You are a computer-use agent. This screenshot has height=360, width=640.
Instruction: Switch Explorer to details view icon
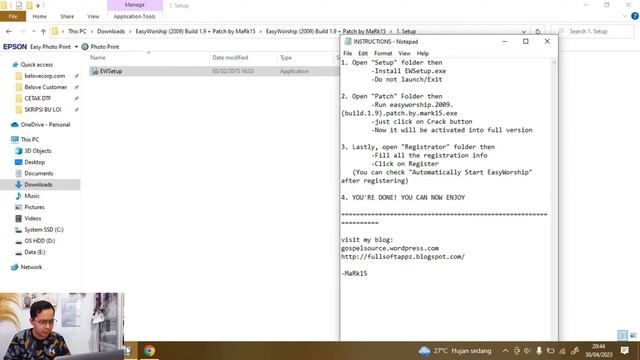[622, 336]
